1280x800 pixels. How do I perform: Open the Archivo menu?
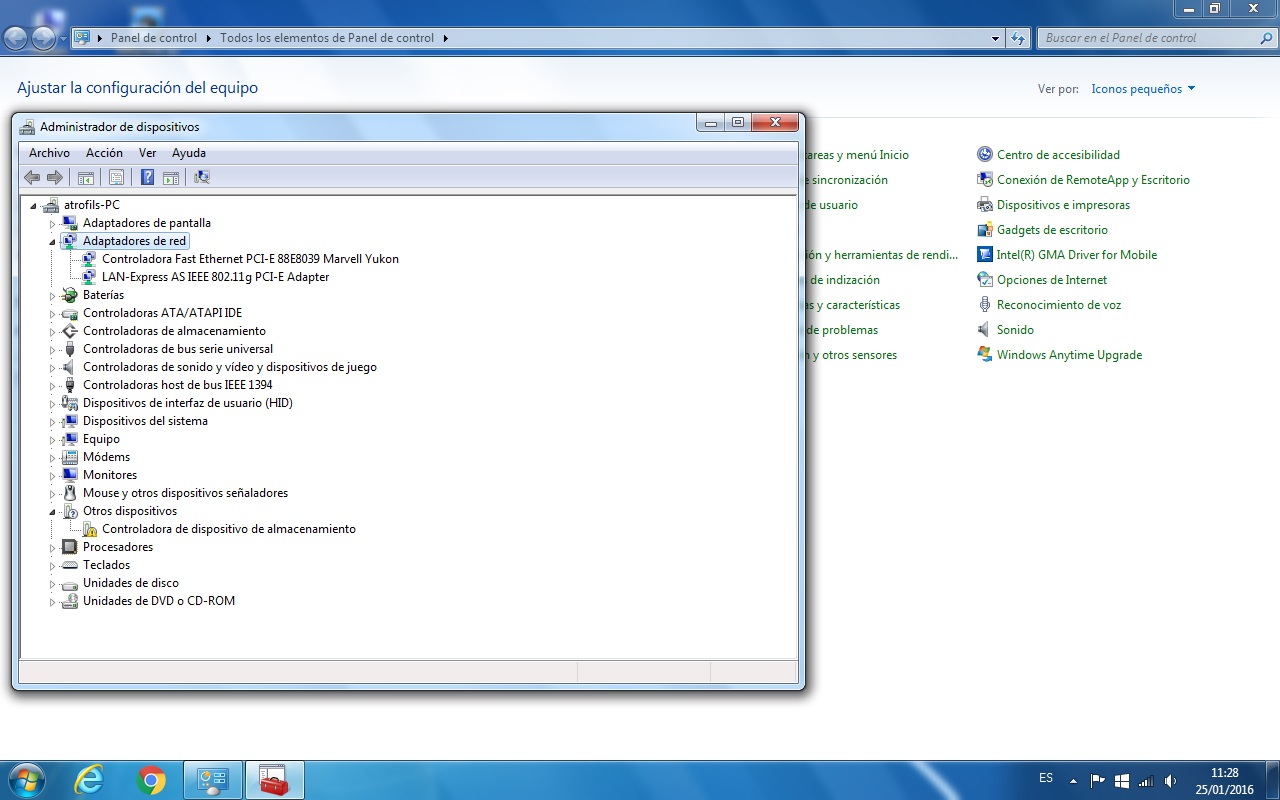tap(49, 153)
